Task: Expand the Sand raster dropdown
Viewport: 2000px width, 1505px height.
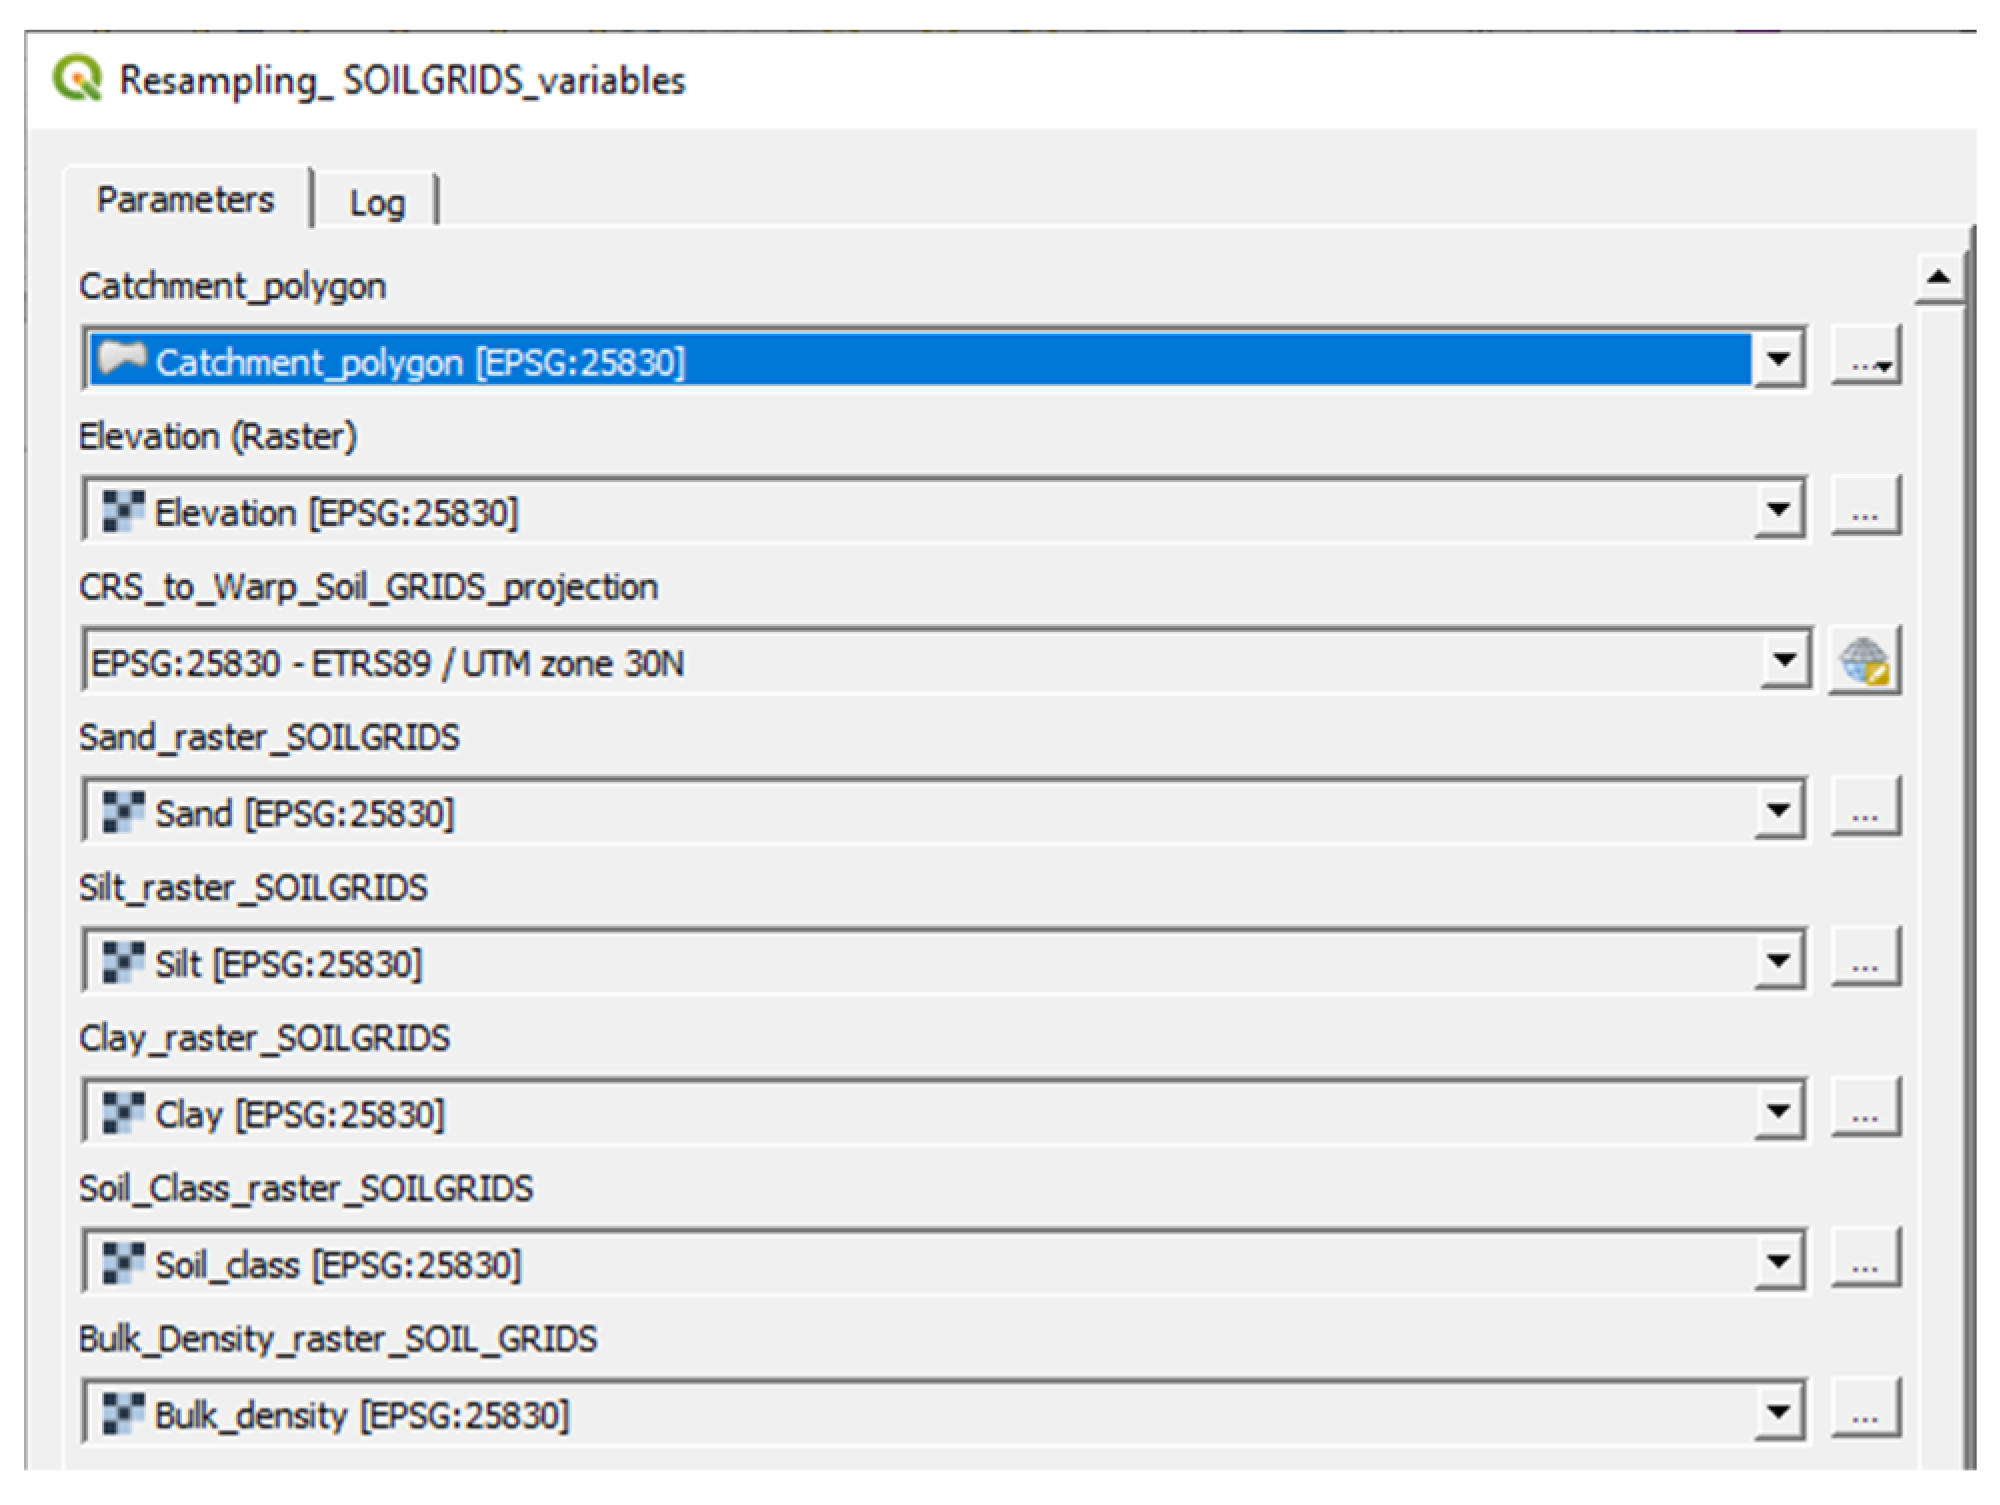Action: (x=1778, y=811)
